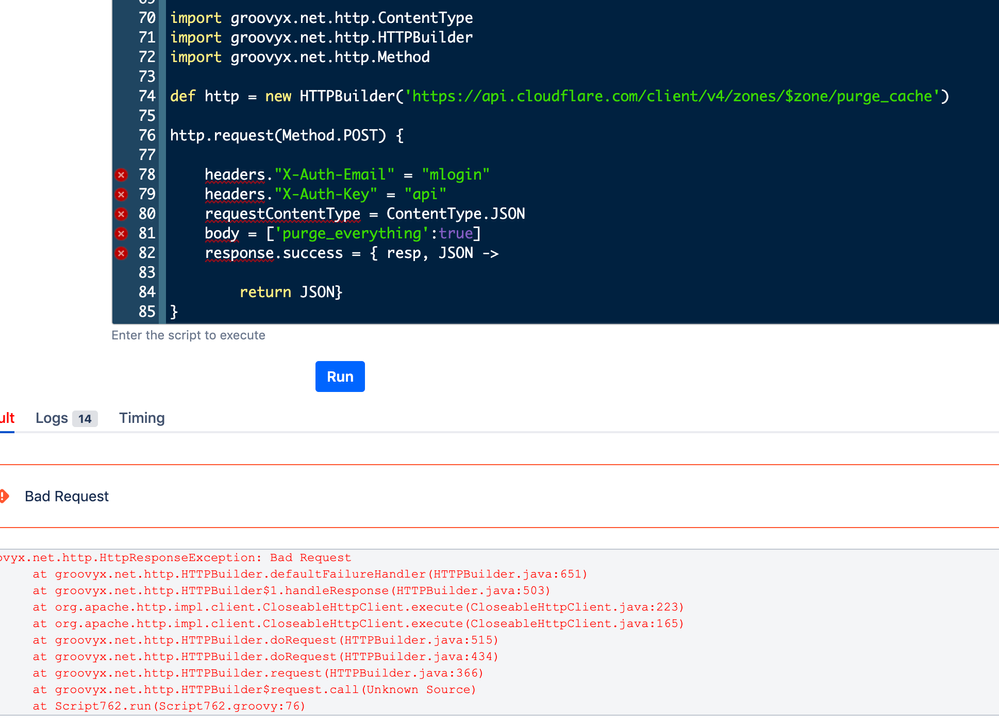Viewport: 999px width, 719px height.
Task: Click the error marker on line 82
Action: (x=121, y=253)
